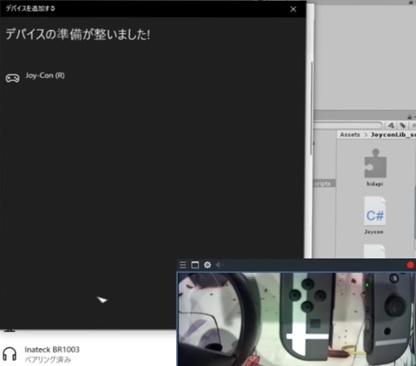Click the search field in Unity project panel

click(x=348, y=125)
